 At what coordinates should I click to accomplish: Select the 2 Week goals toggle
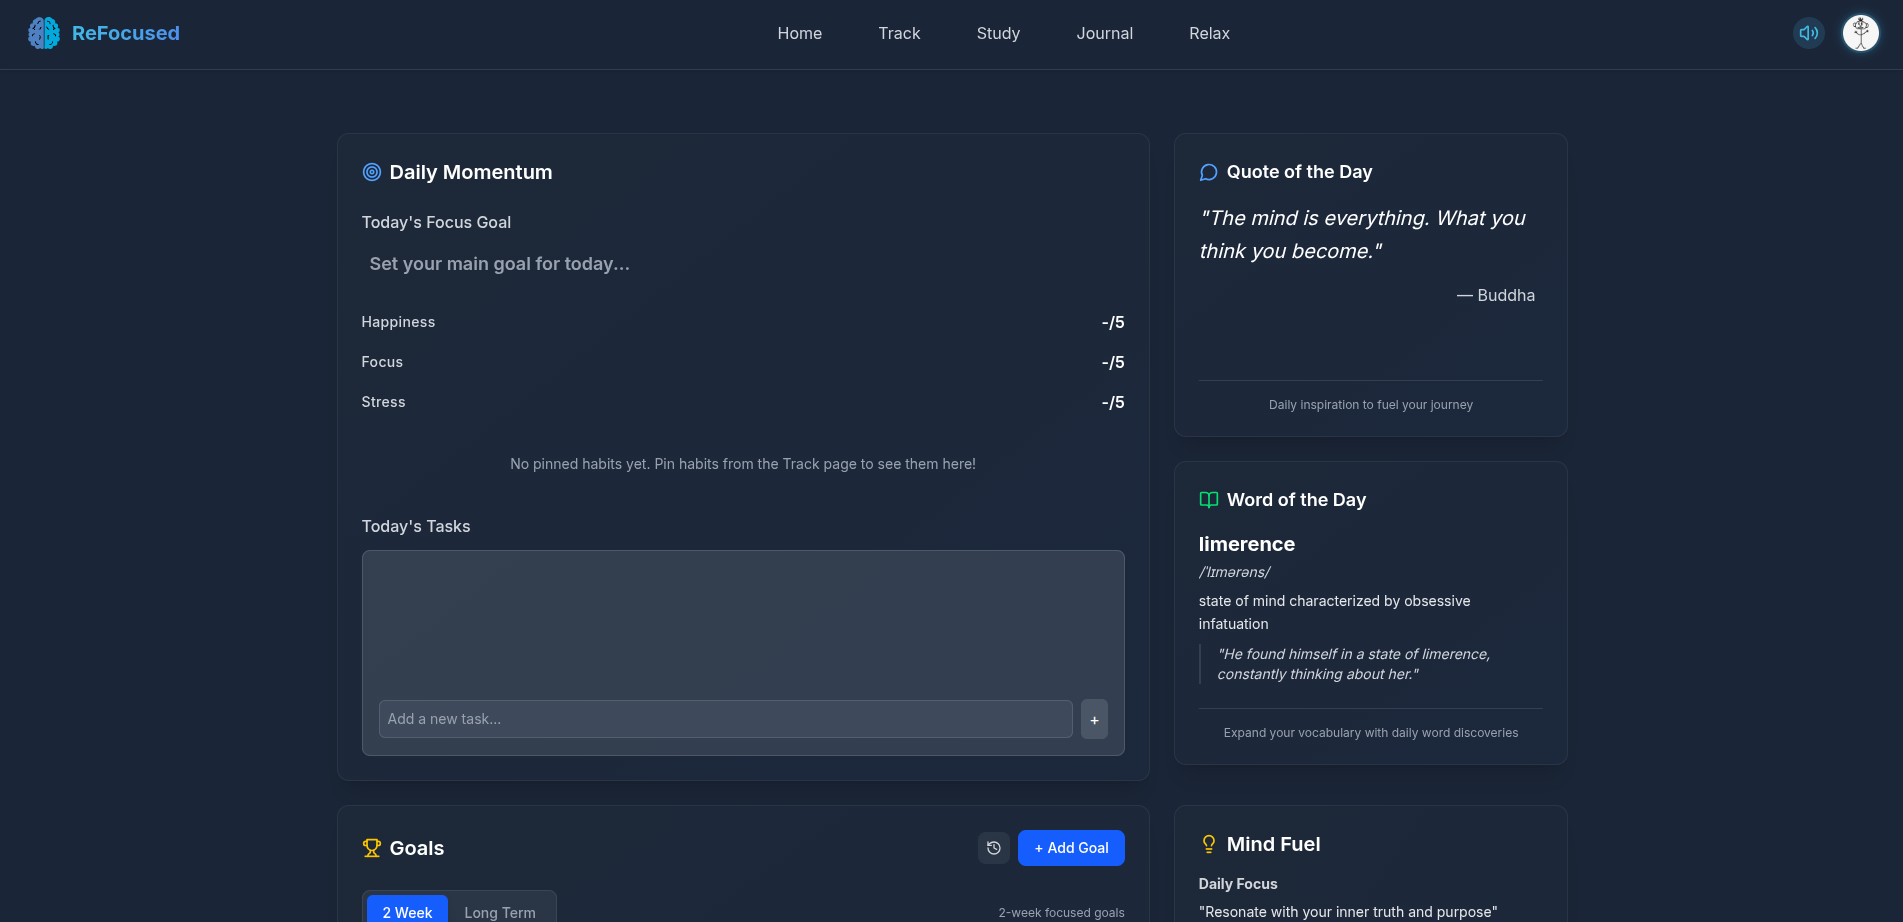407,911
